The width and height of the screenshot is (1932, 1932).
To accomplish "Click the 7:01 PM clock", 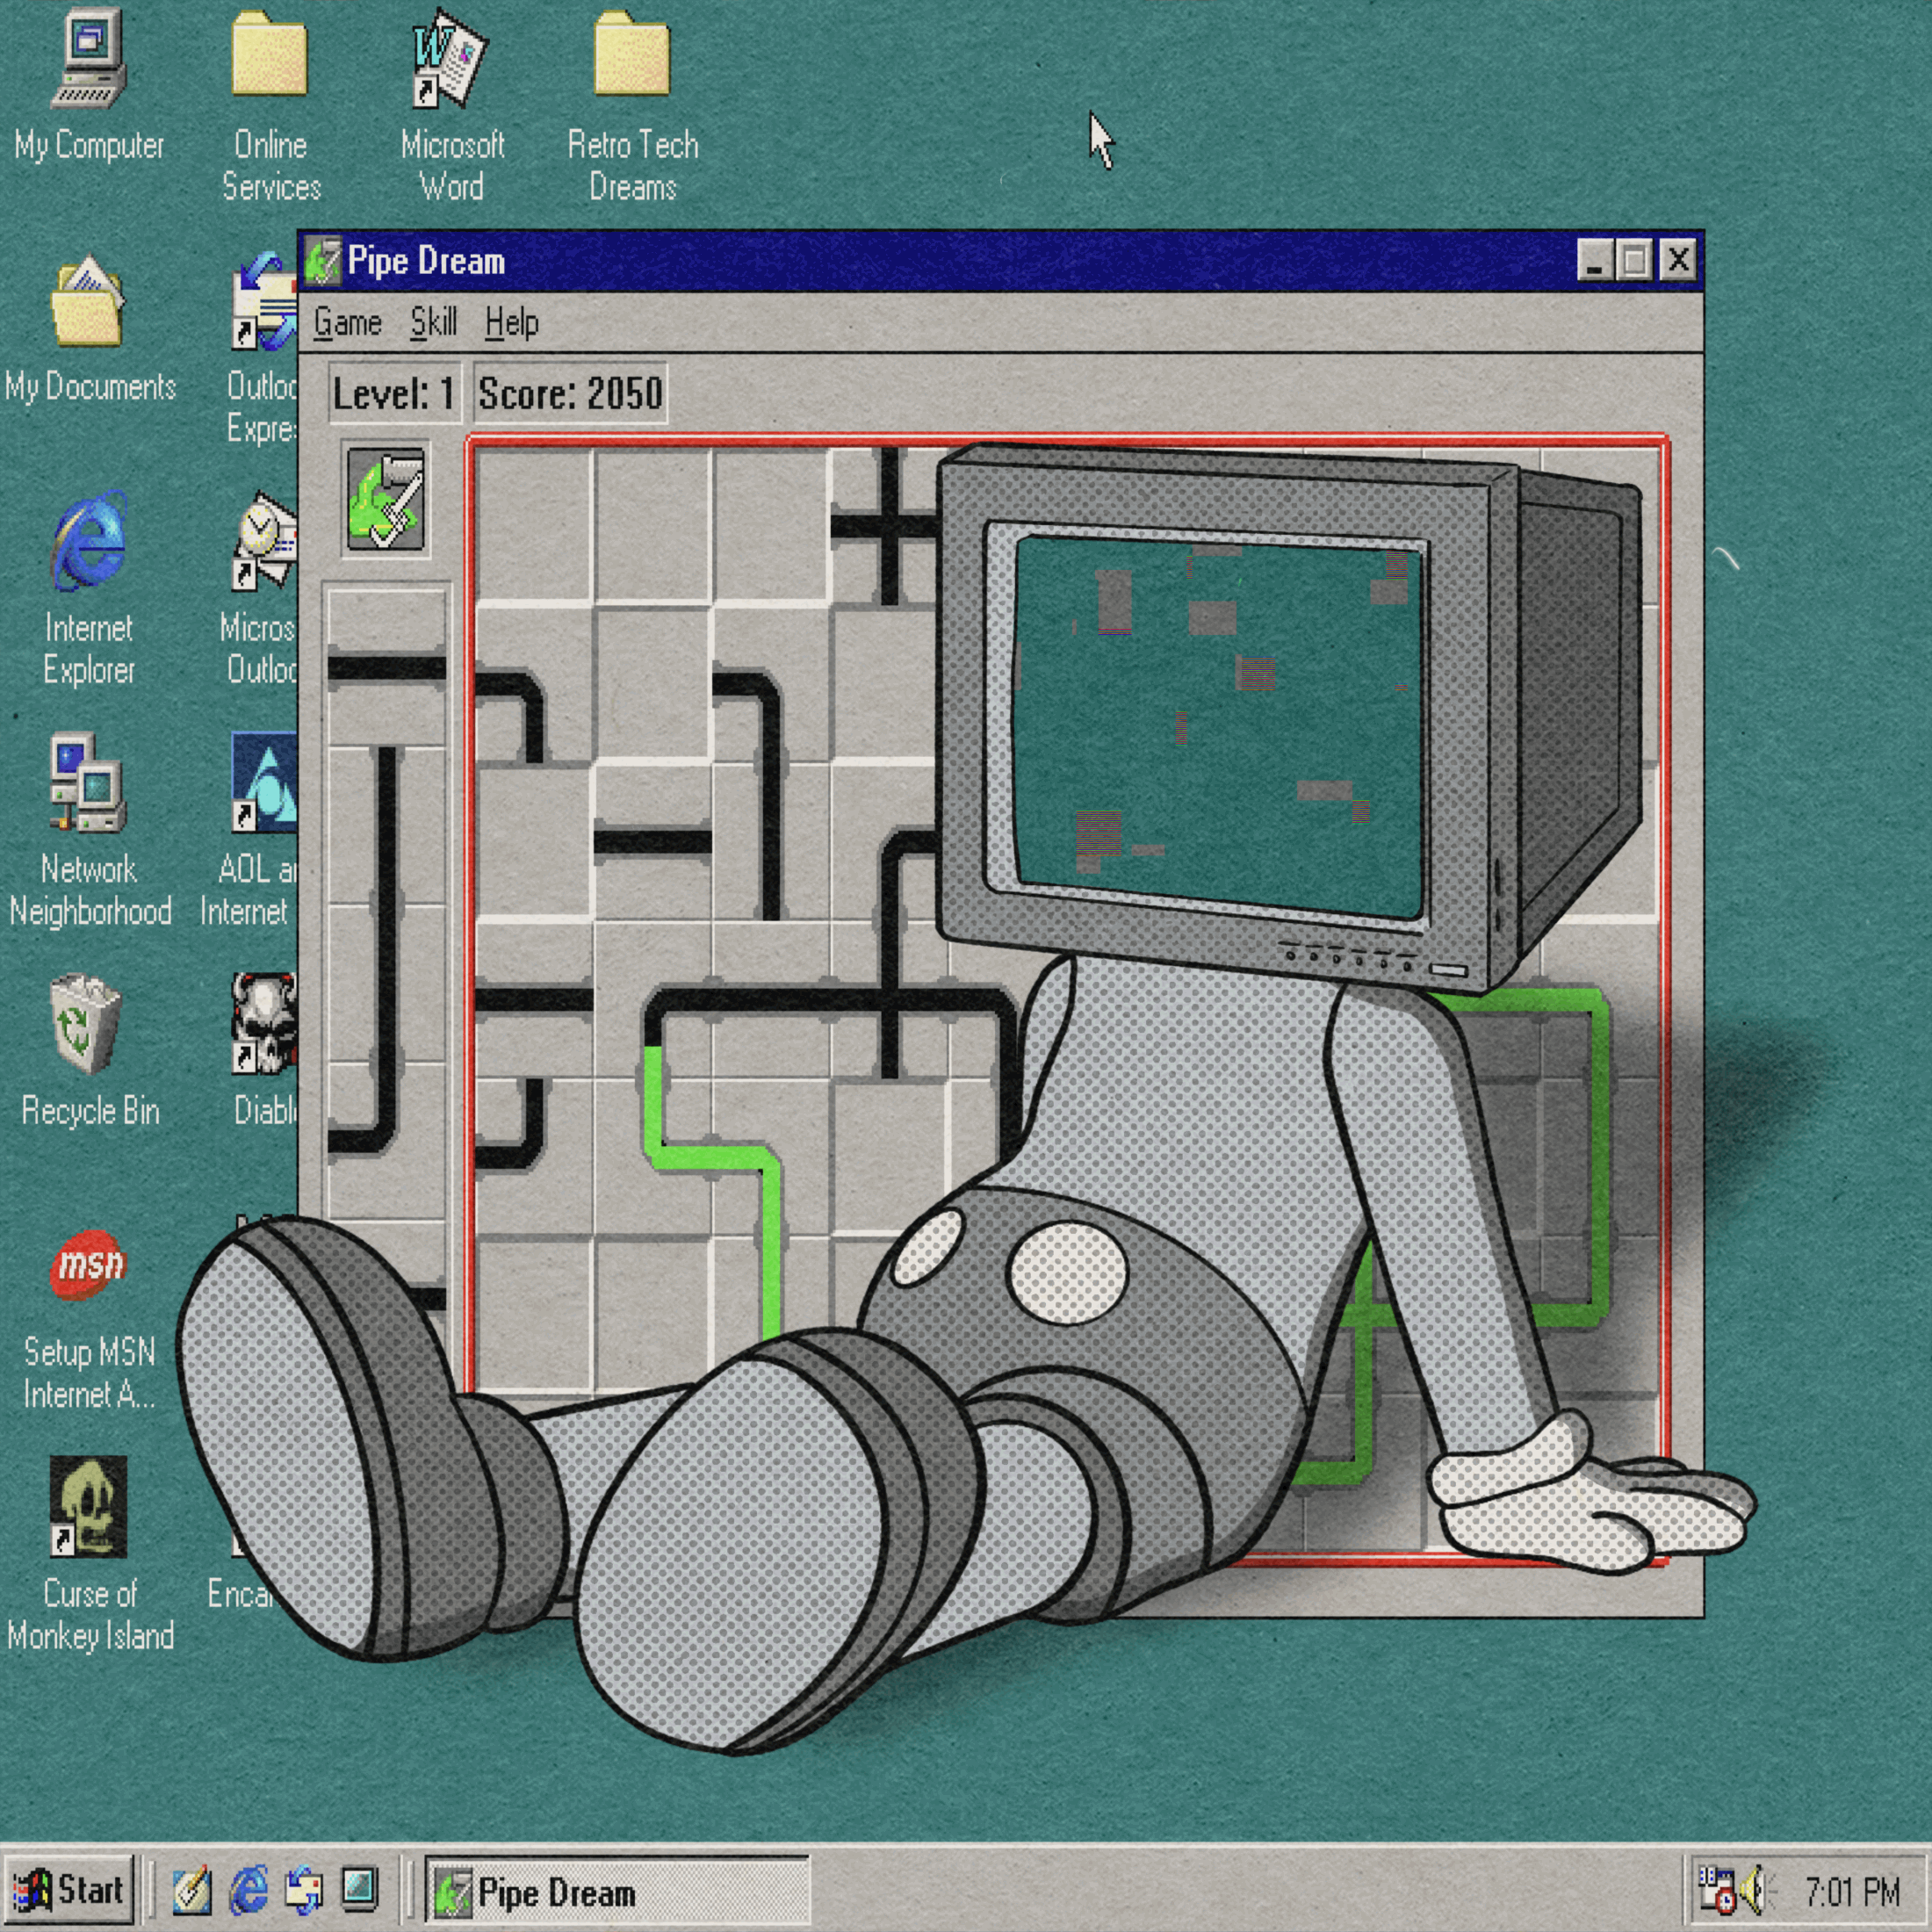I will point(1852,1891).
